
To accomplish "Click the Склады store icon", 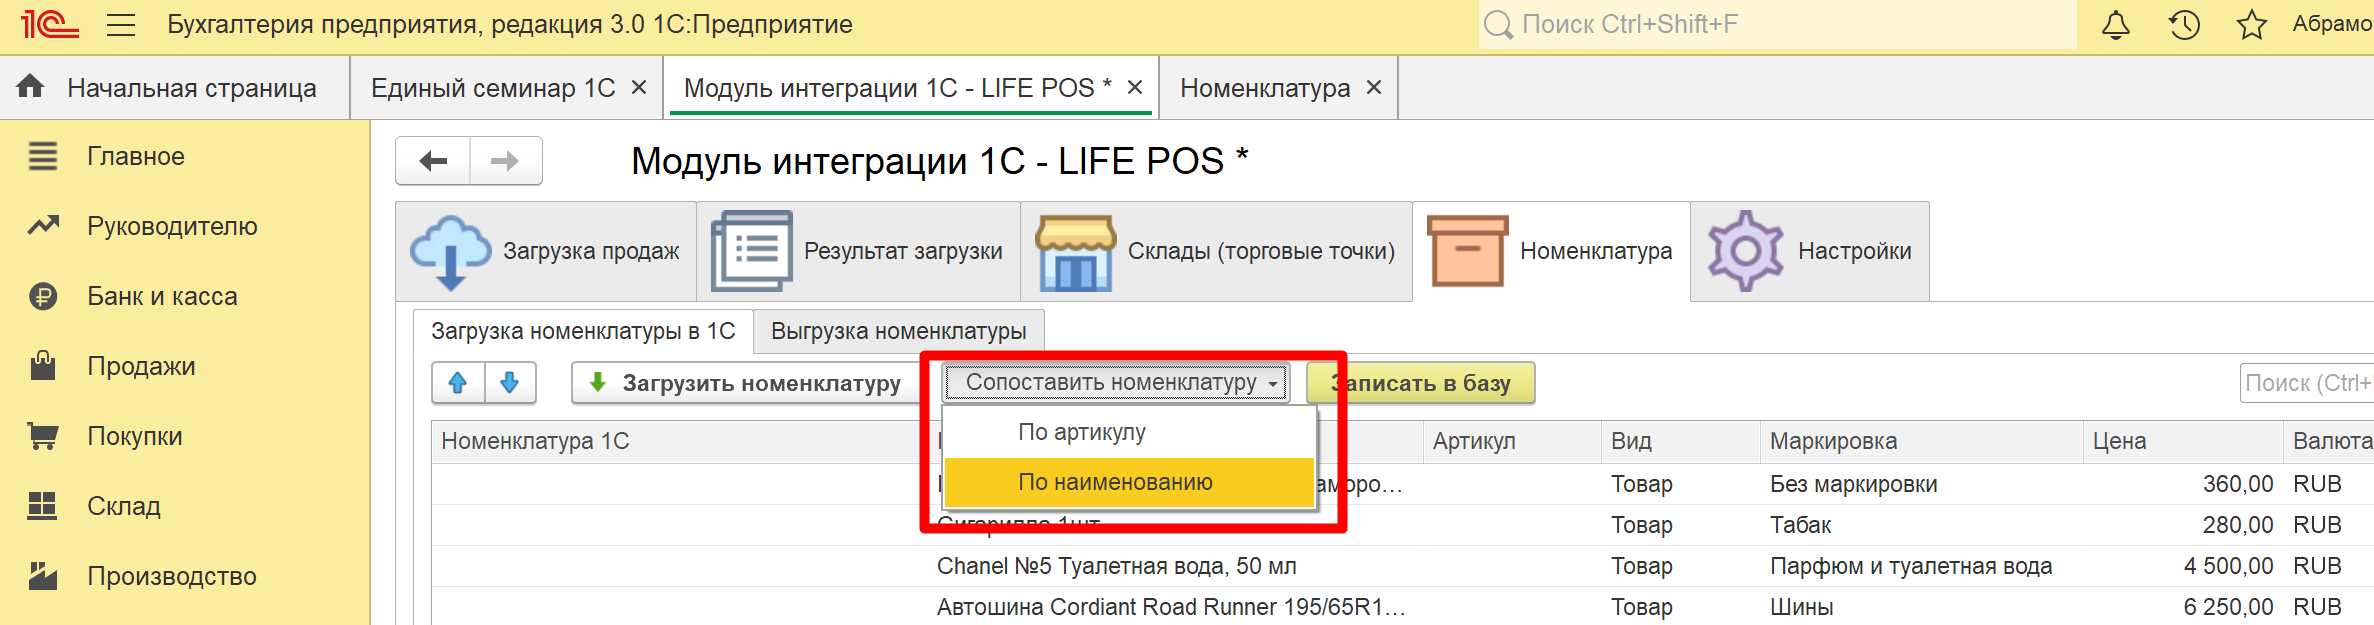I will (x=1075, y=252).
